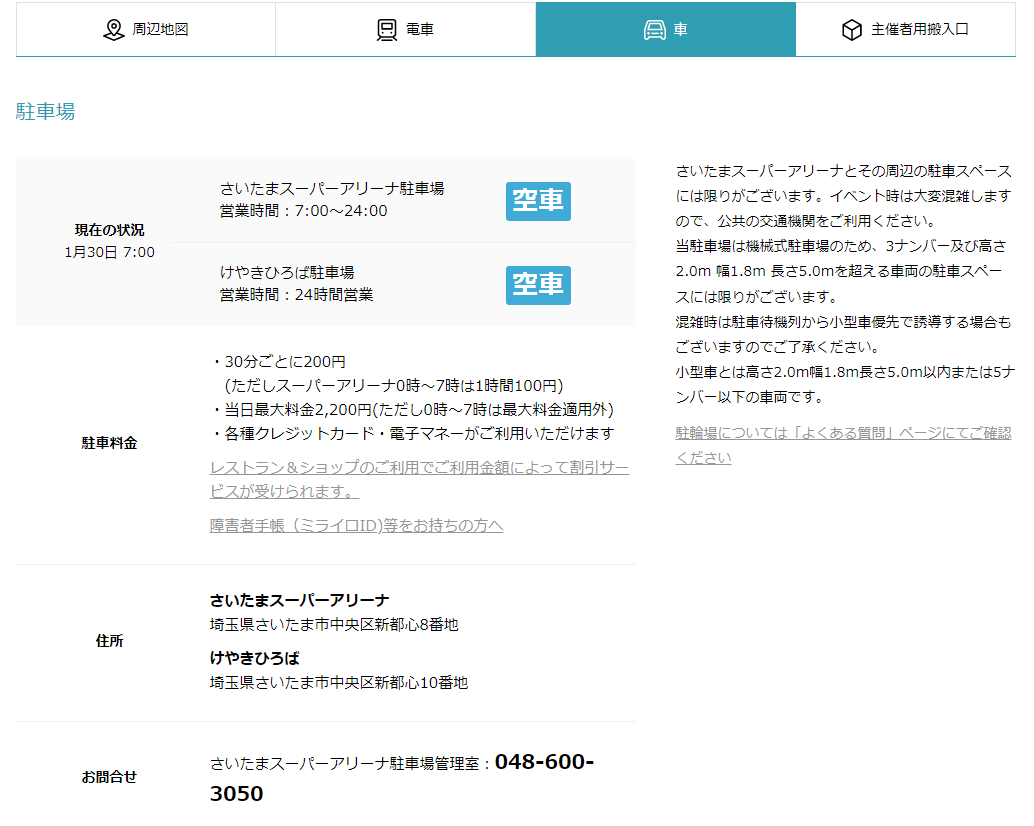Click the car icon on 車 tab
1034x826 pixels.
pyautogui.click(x=655, y=30)
